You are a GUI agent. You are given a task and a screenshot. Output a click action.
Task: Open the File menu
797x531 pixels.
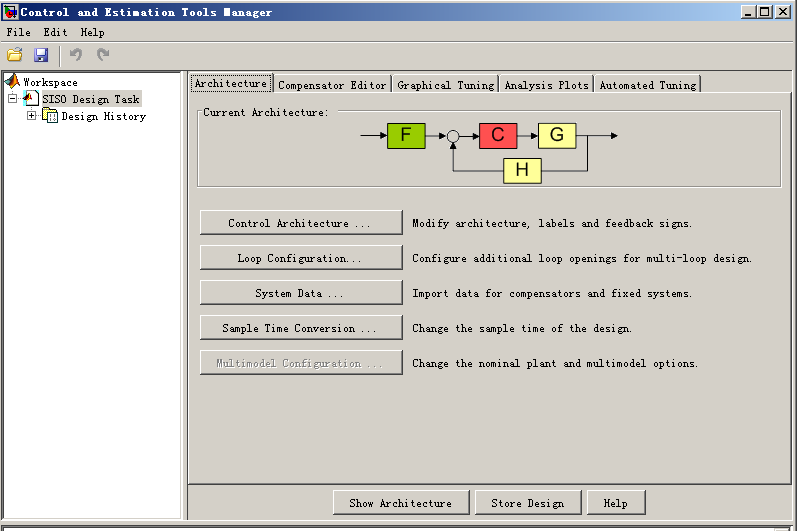(x=18, y=33)
